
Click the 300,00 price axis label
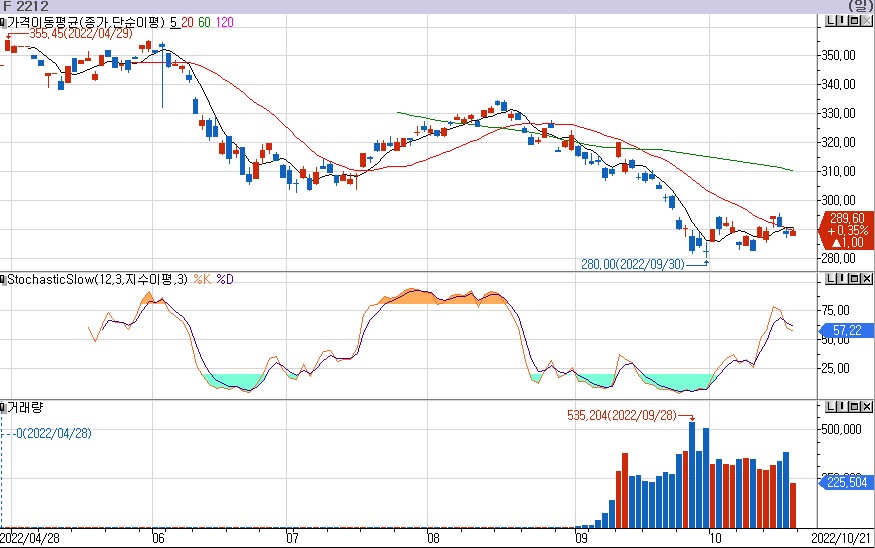[839, 200]
